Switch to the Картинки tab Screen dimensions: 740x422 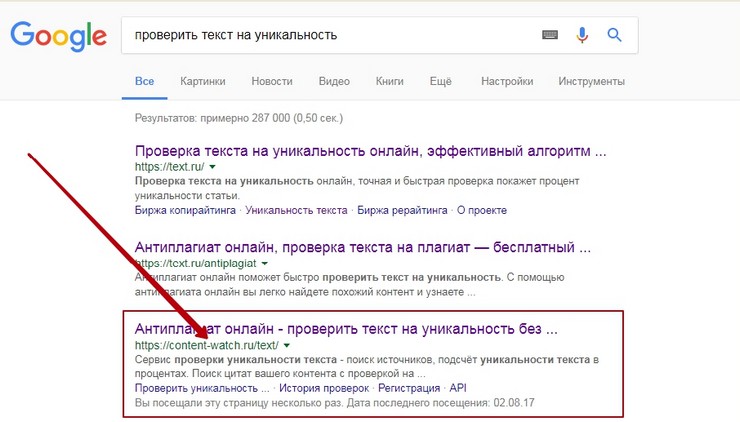203,81
